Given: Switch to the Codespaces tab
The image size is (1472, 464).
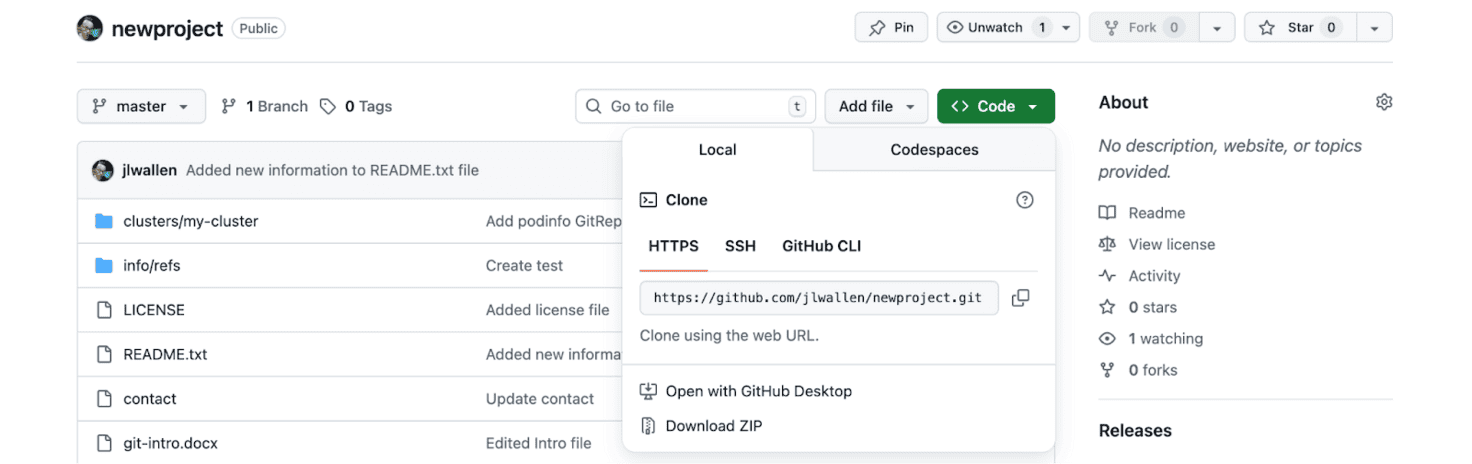Looking at the screenshot, I should tap(934, 150).
